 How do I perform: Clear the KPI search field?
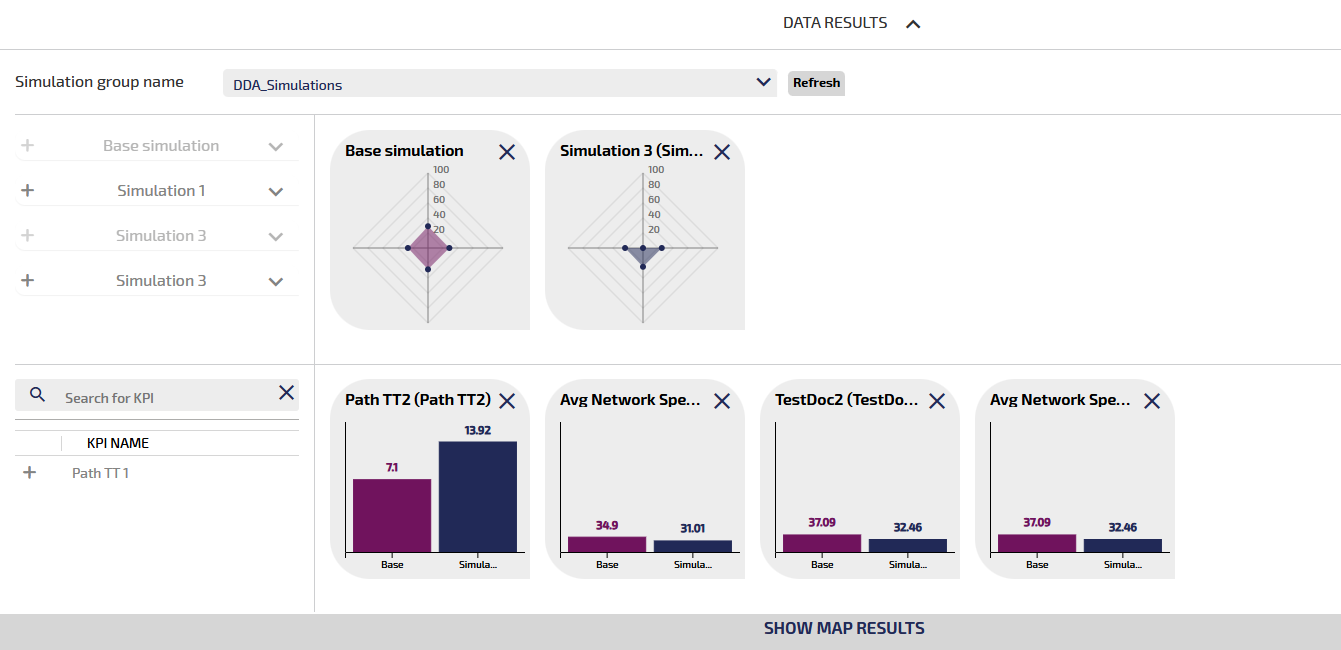click(x=286, y=393)
